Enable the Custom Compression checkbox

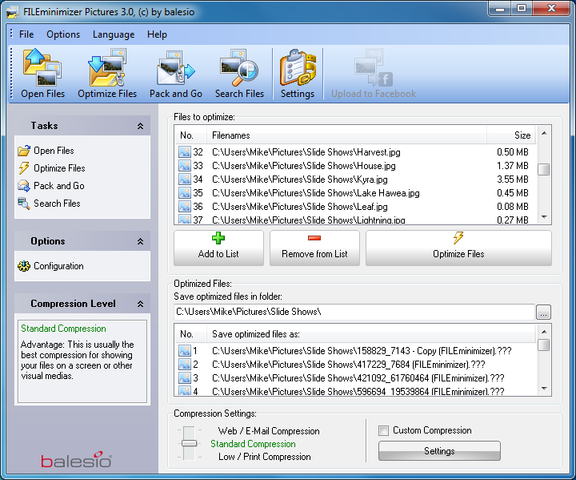(384, 430)
